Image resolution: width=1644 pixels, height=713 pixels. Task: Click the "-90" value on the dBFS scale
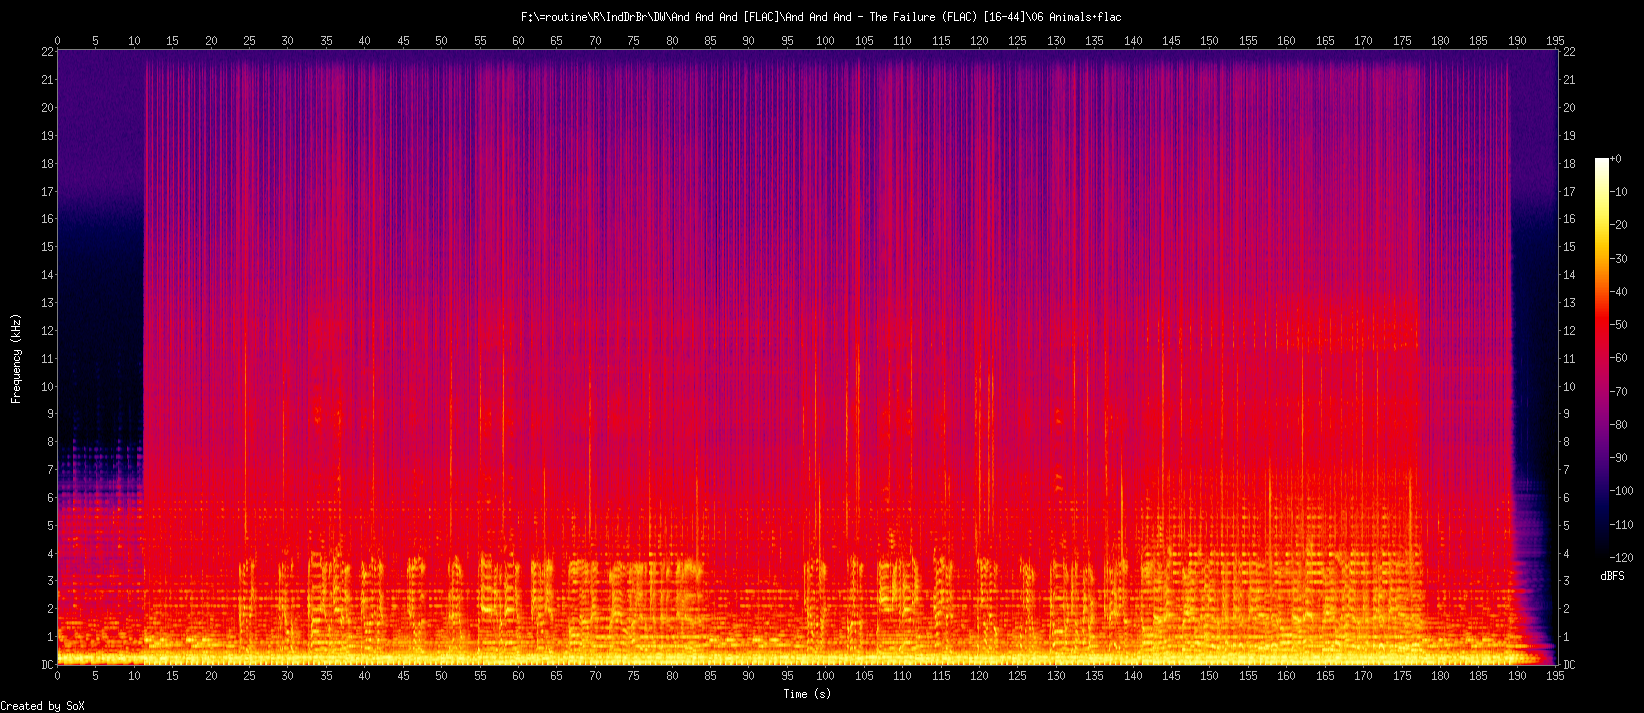tap(1619, 458)
